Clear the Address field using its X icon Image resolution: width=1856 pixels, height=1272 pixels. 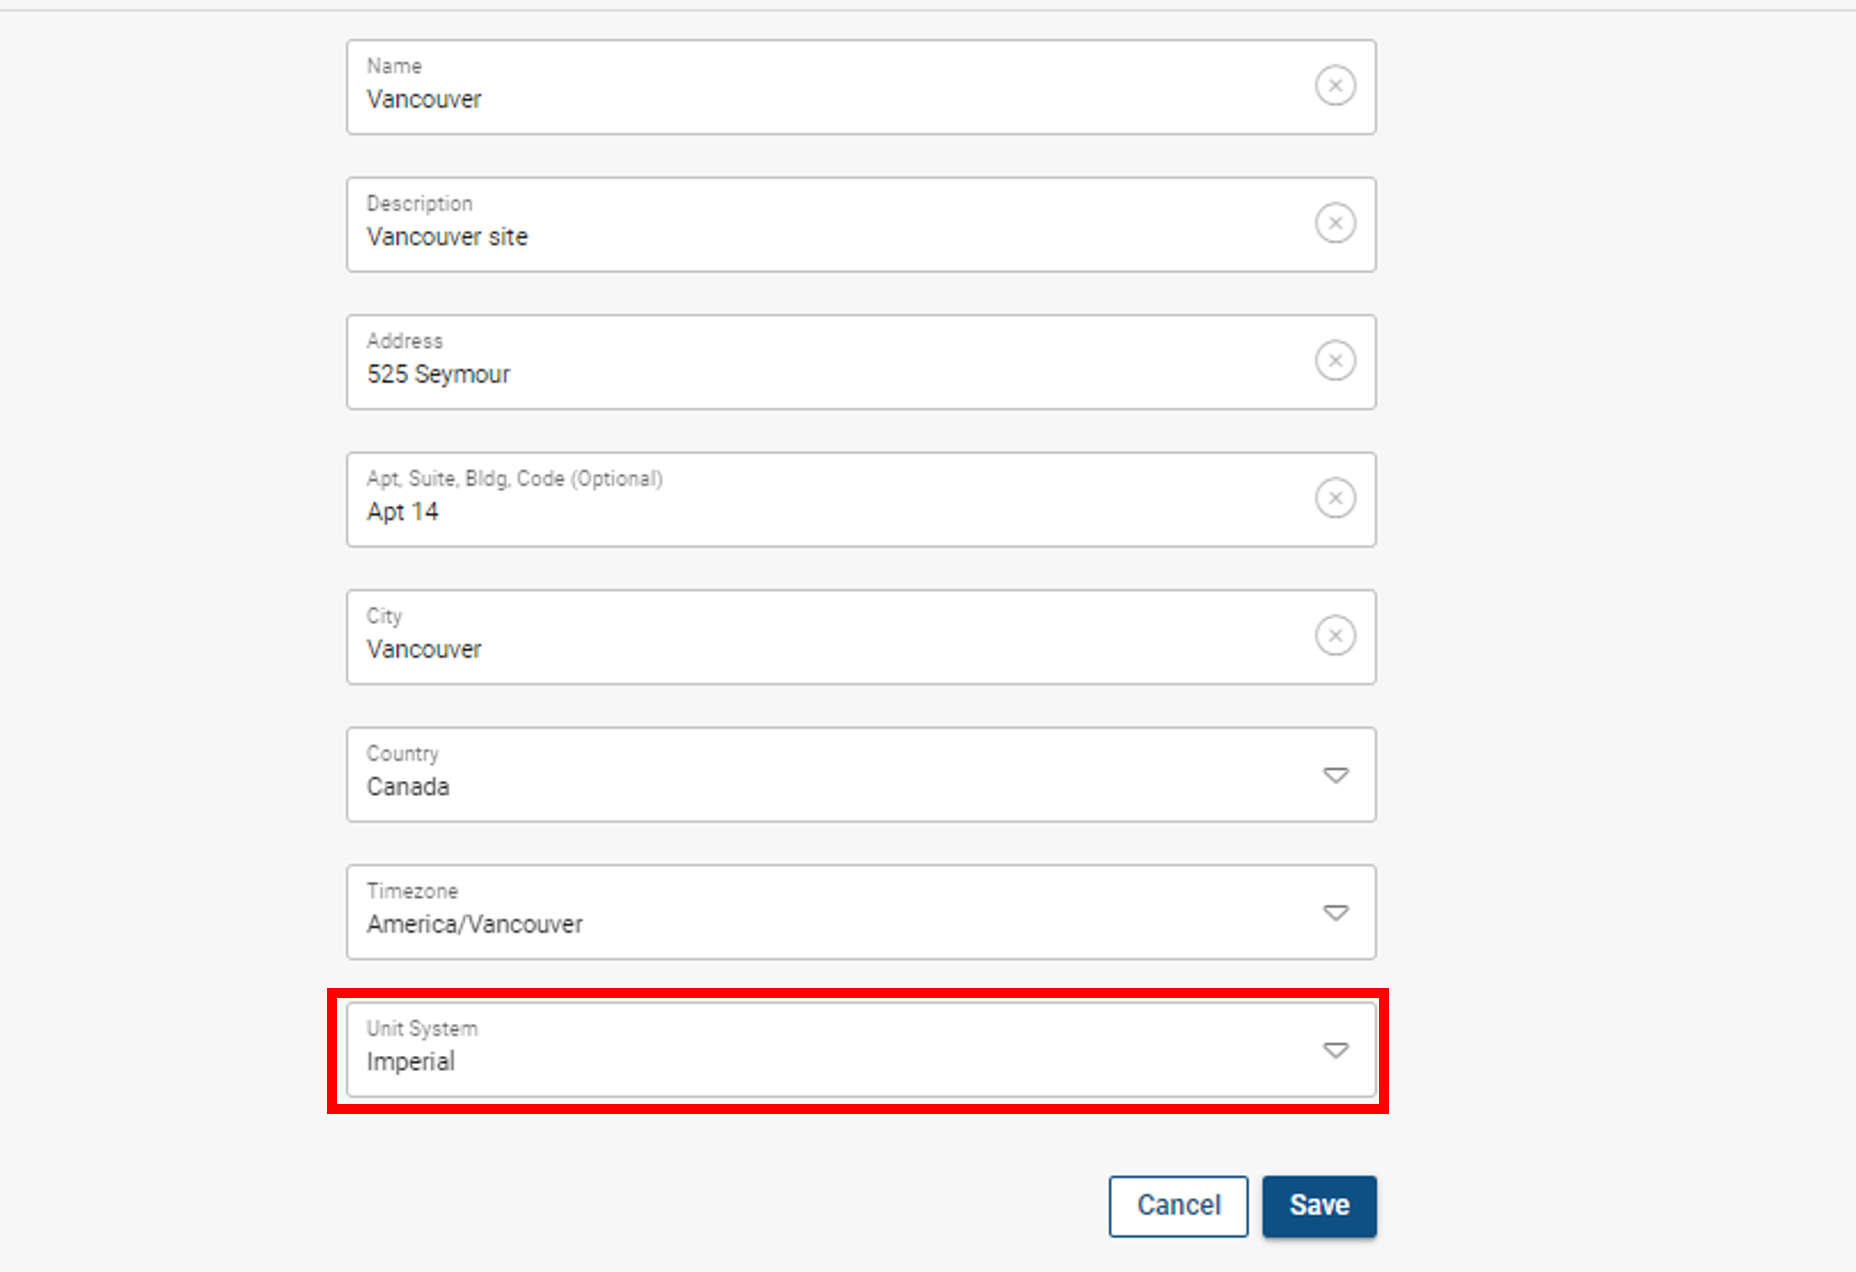1335,361
